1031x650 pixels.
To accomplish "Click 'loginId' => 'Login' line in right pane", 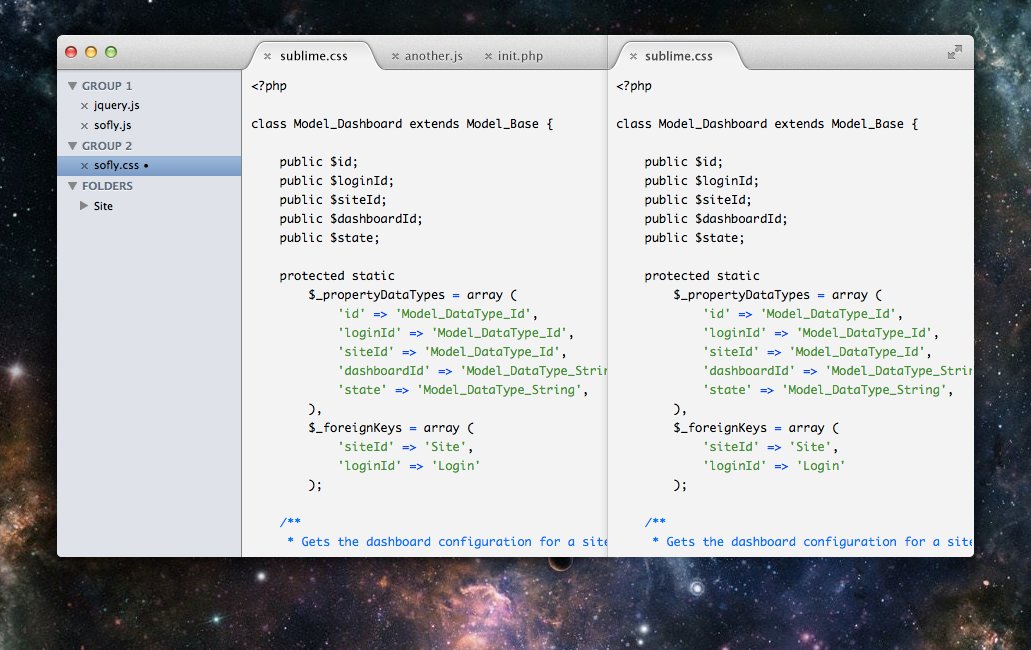I will tap(773, 466).
